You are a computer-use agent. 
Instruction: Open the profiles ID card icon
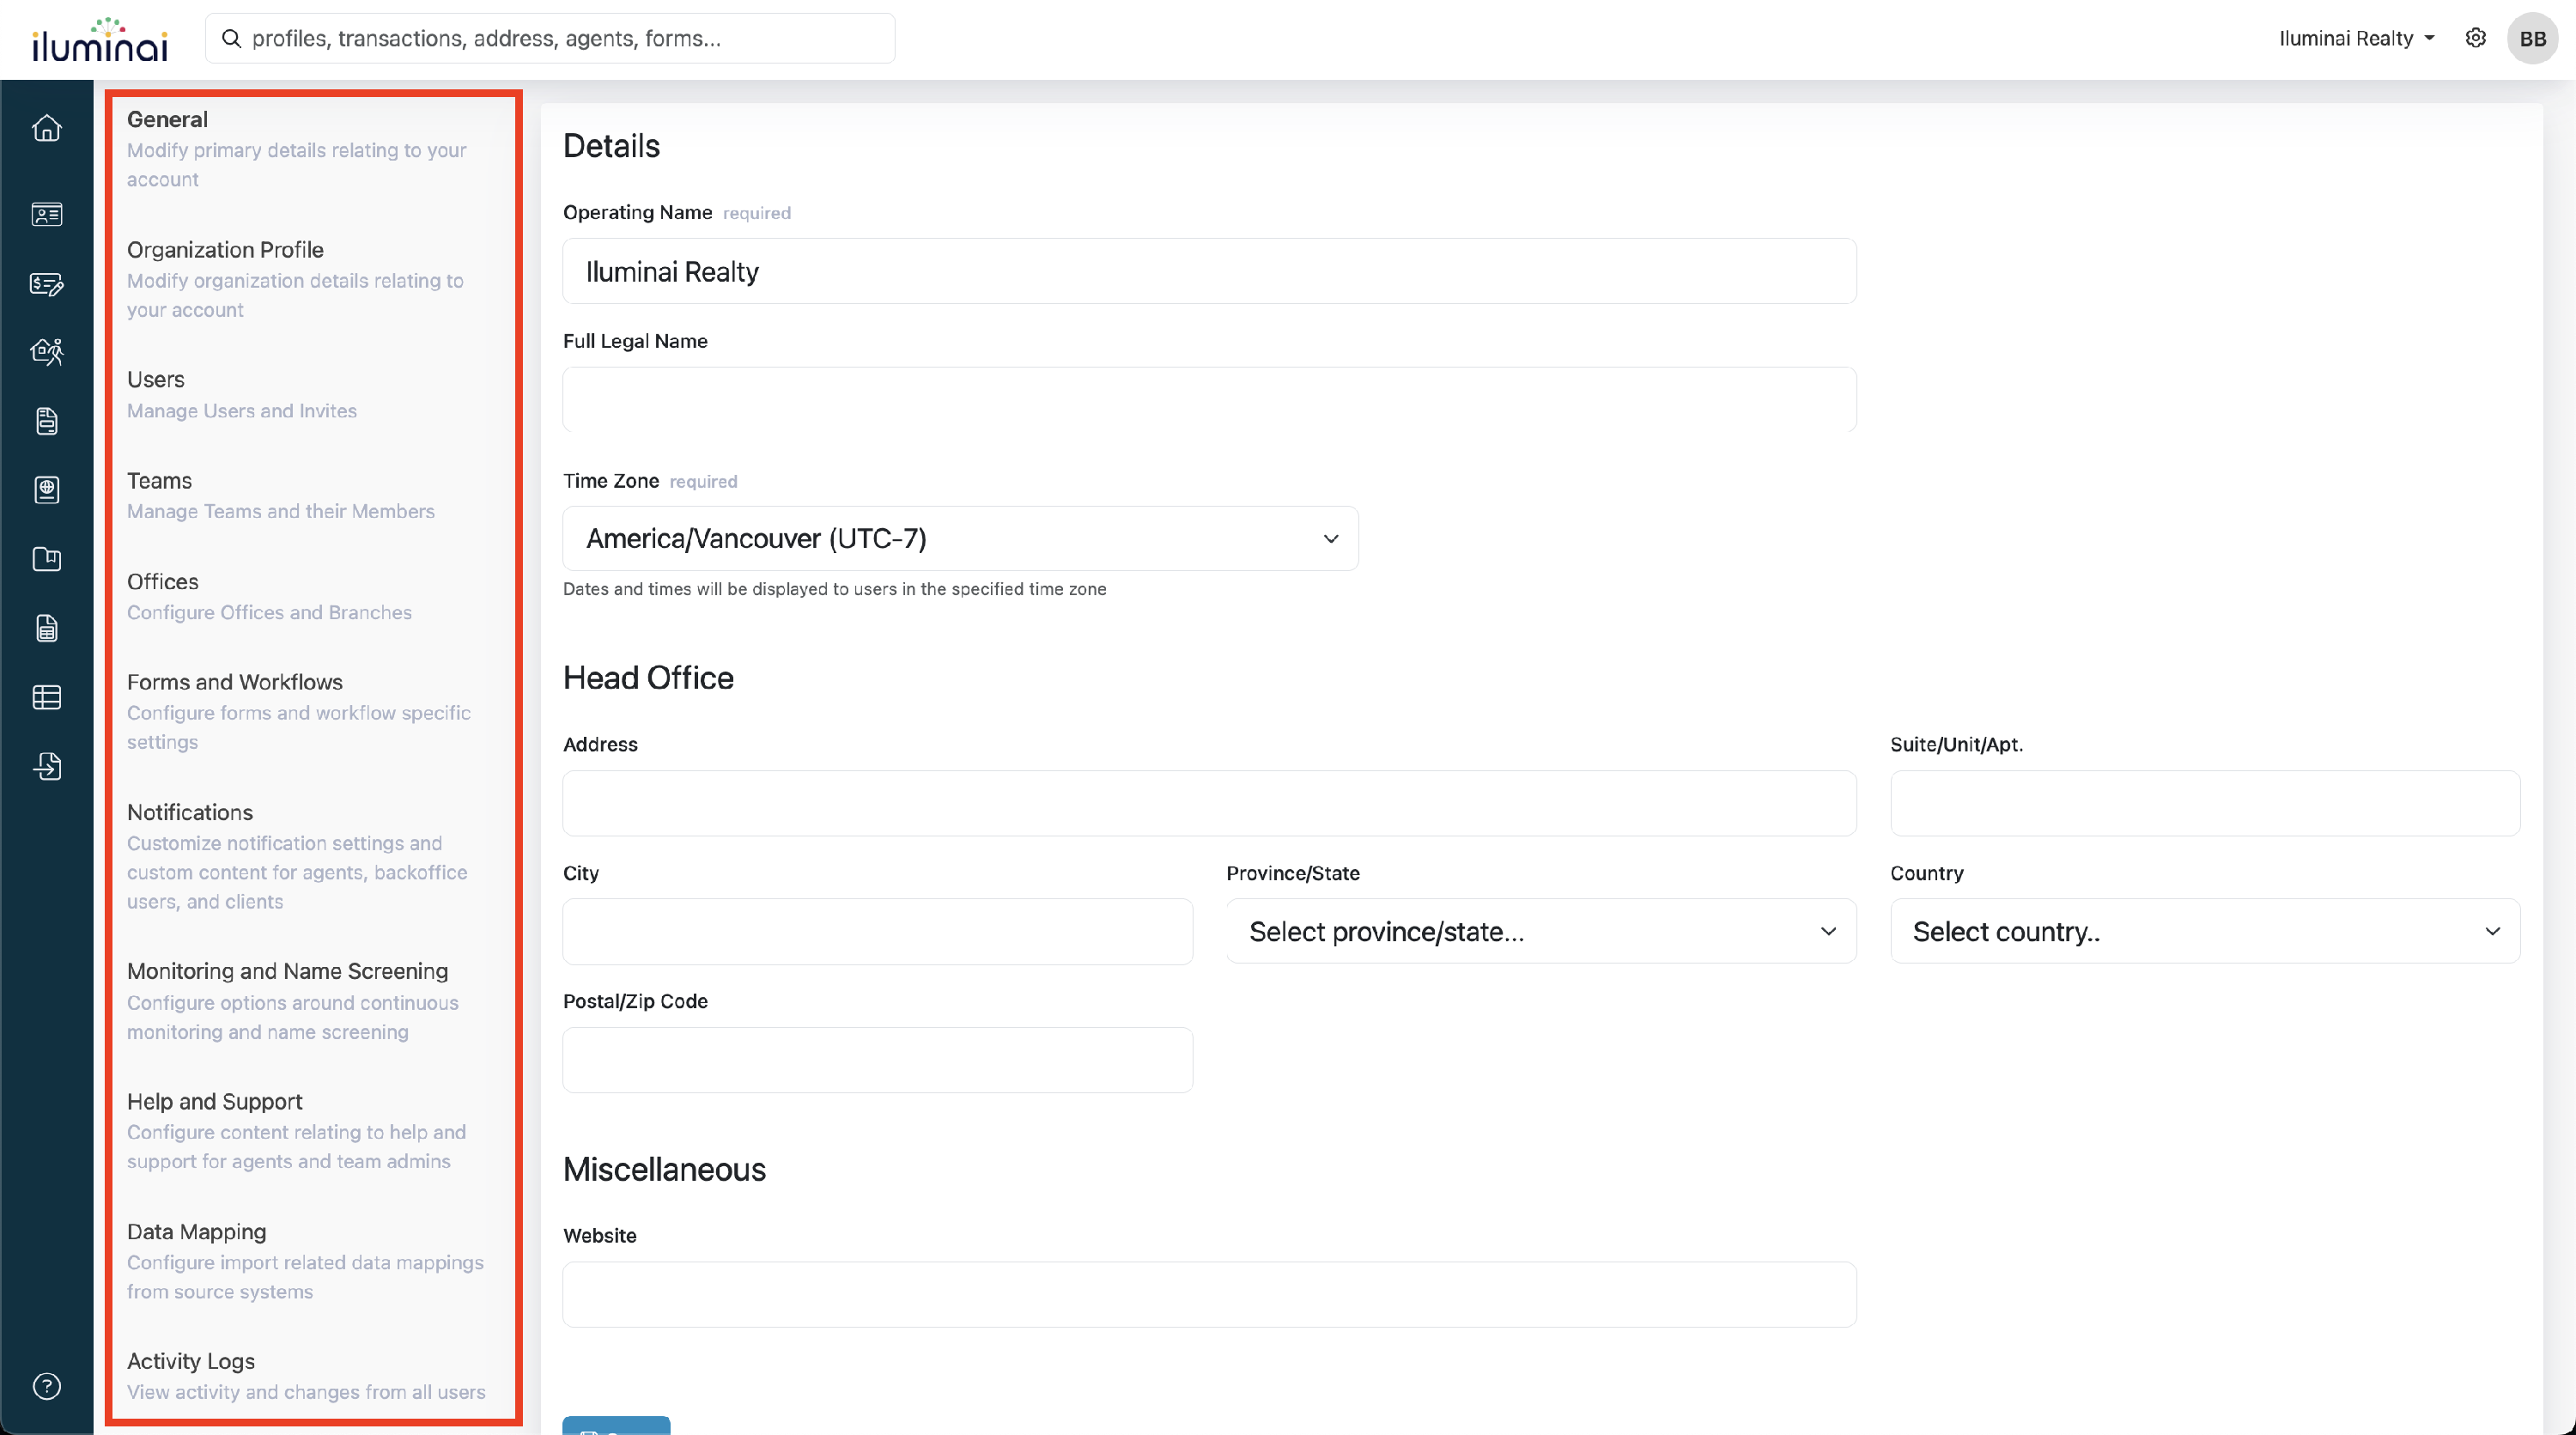click(47, 214)
